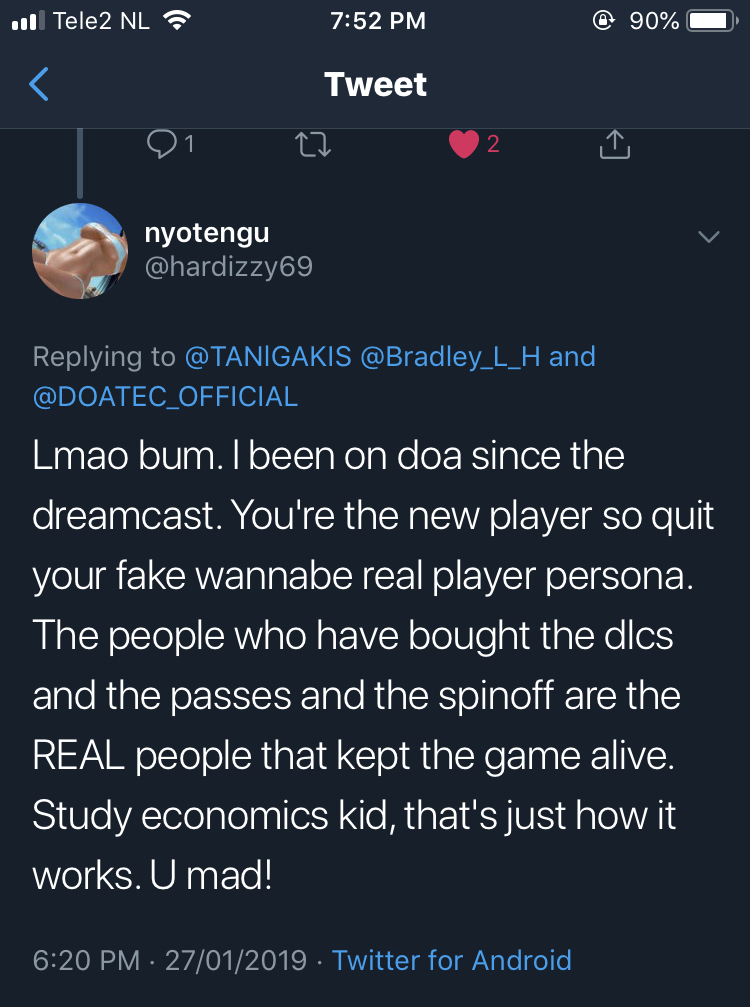This screenshot has height=1007, width=750.
Task: Tap the Twitter for Android source link
Action: [x=452, y=960]
